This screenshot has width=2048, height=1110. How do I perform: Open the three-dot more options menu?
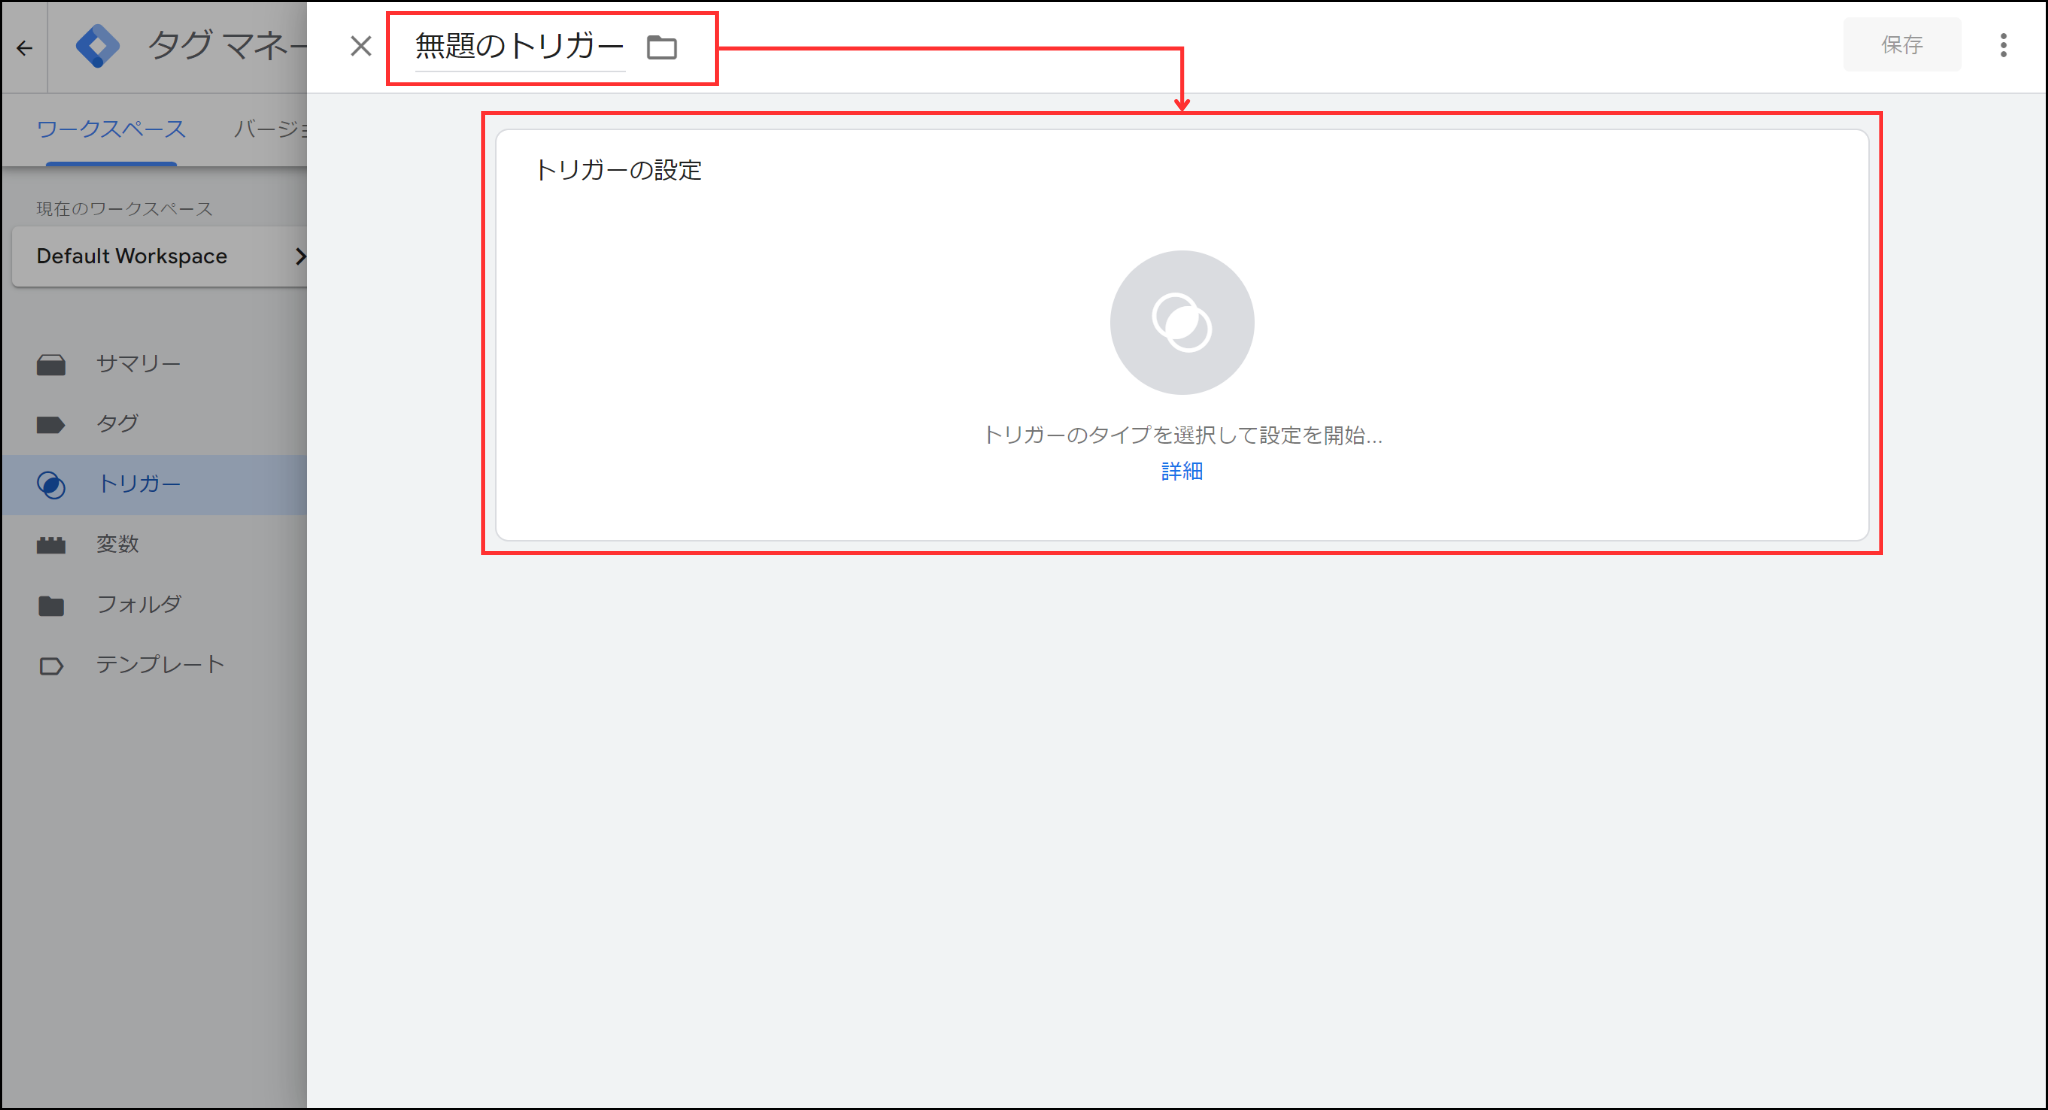click(x=2003, y=45)
